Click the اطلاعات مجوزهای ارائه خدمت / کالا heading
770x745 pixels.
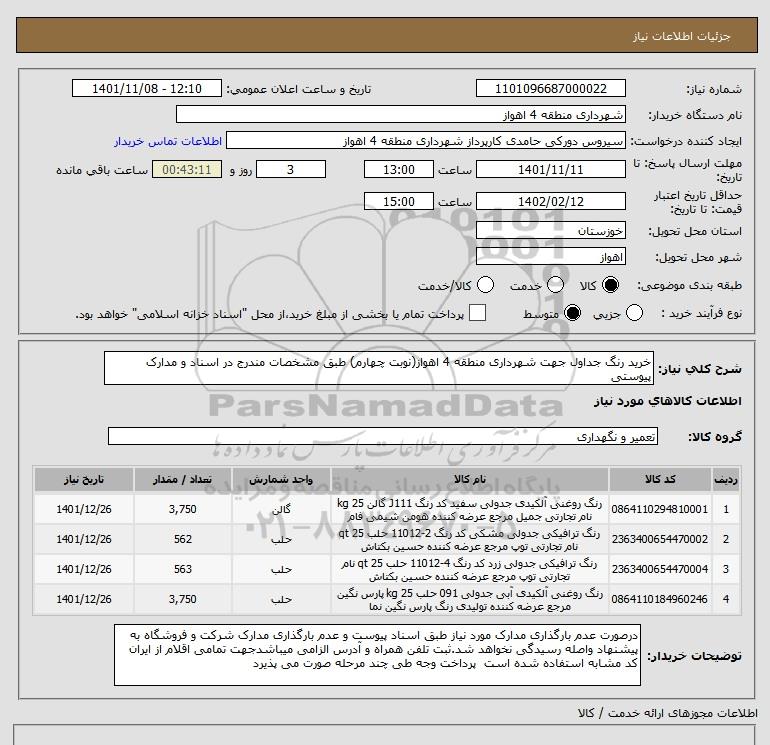[x=667, y=713]
